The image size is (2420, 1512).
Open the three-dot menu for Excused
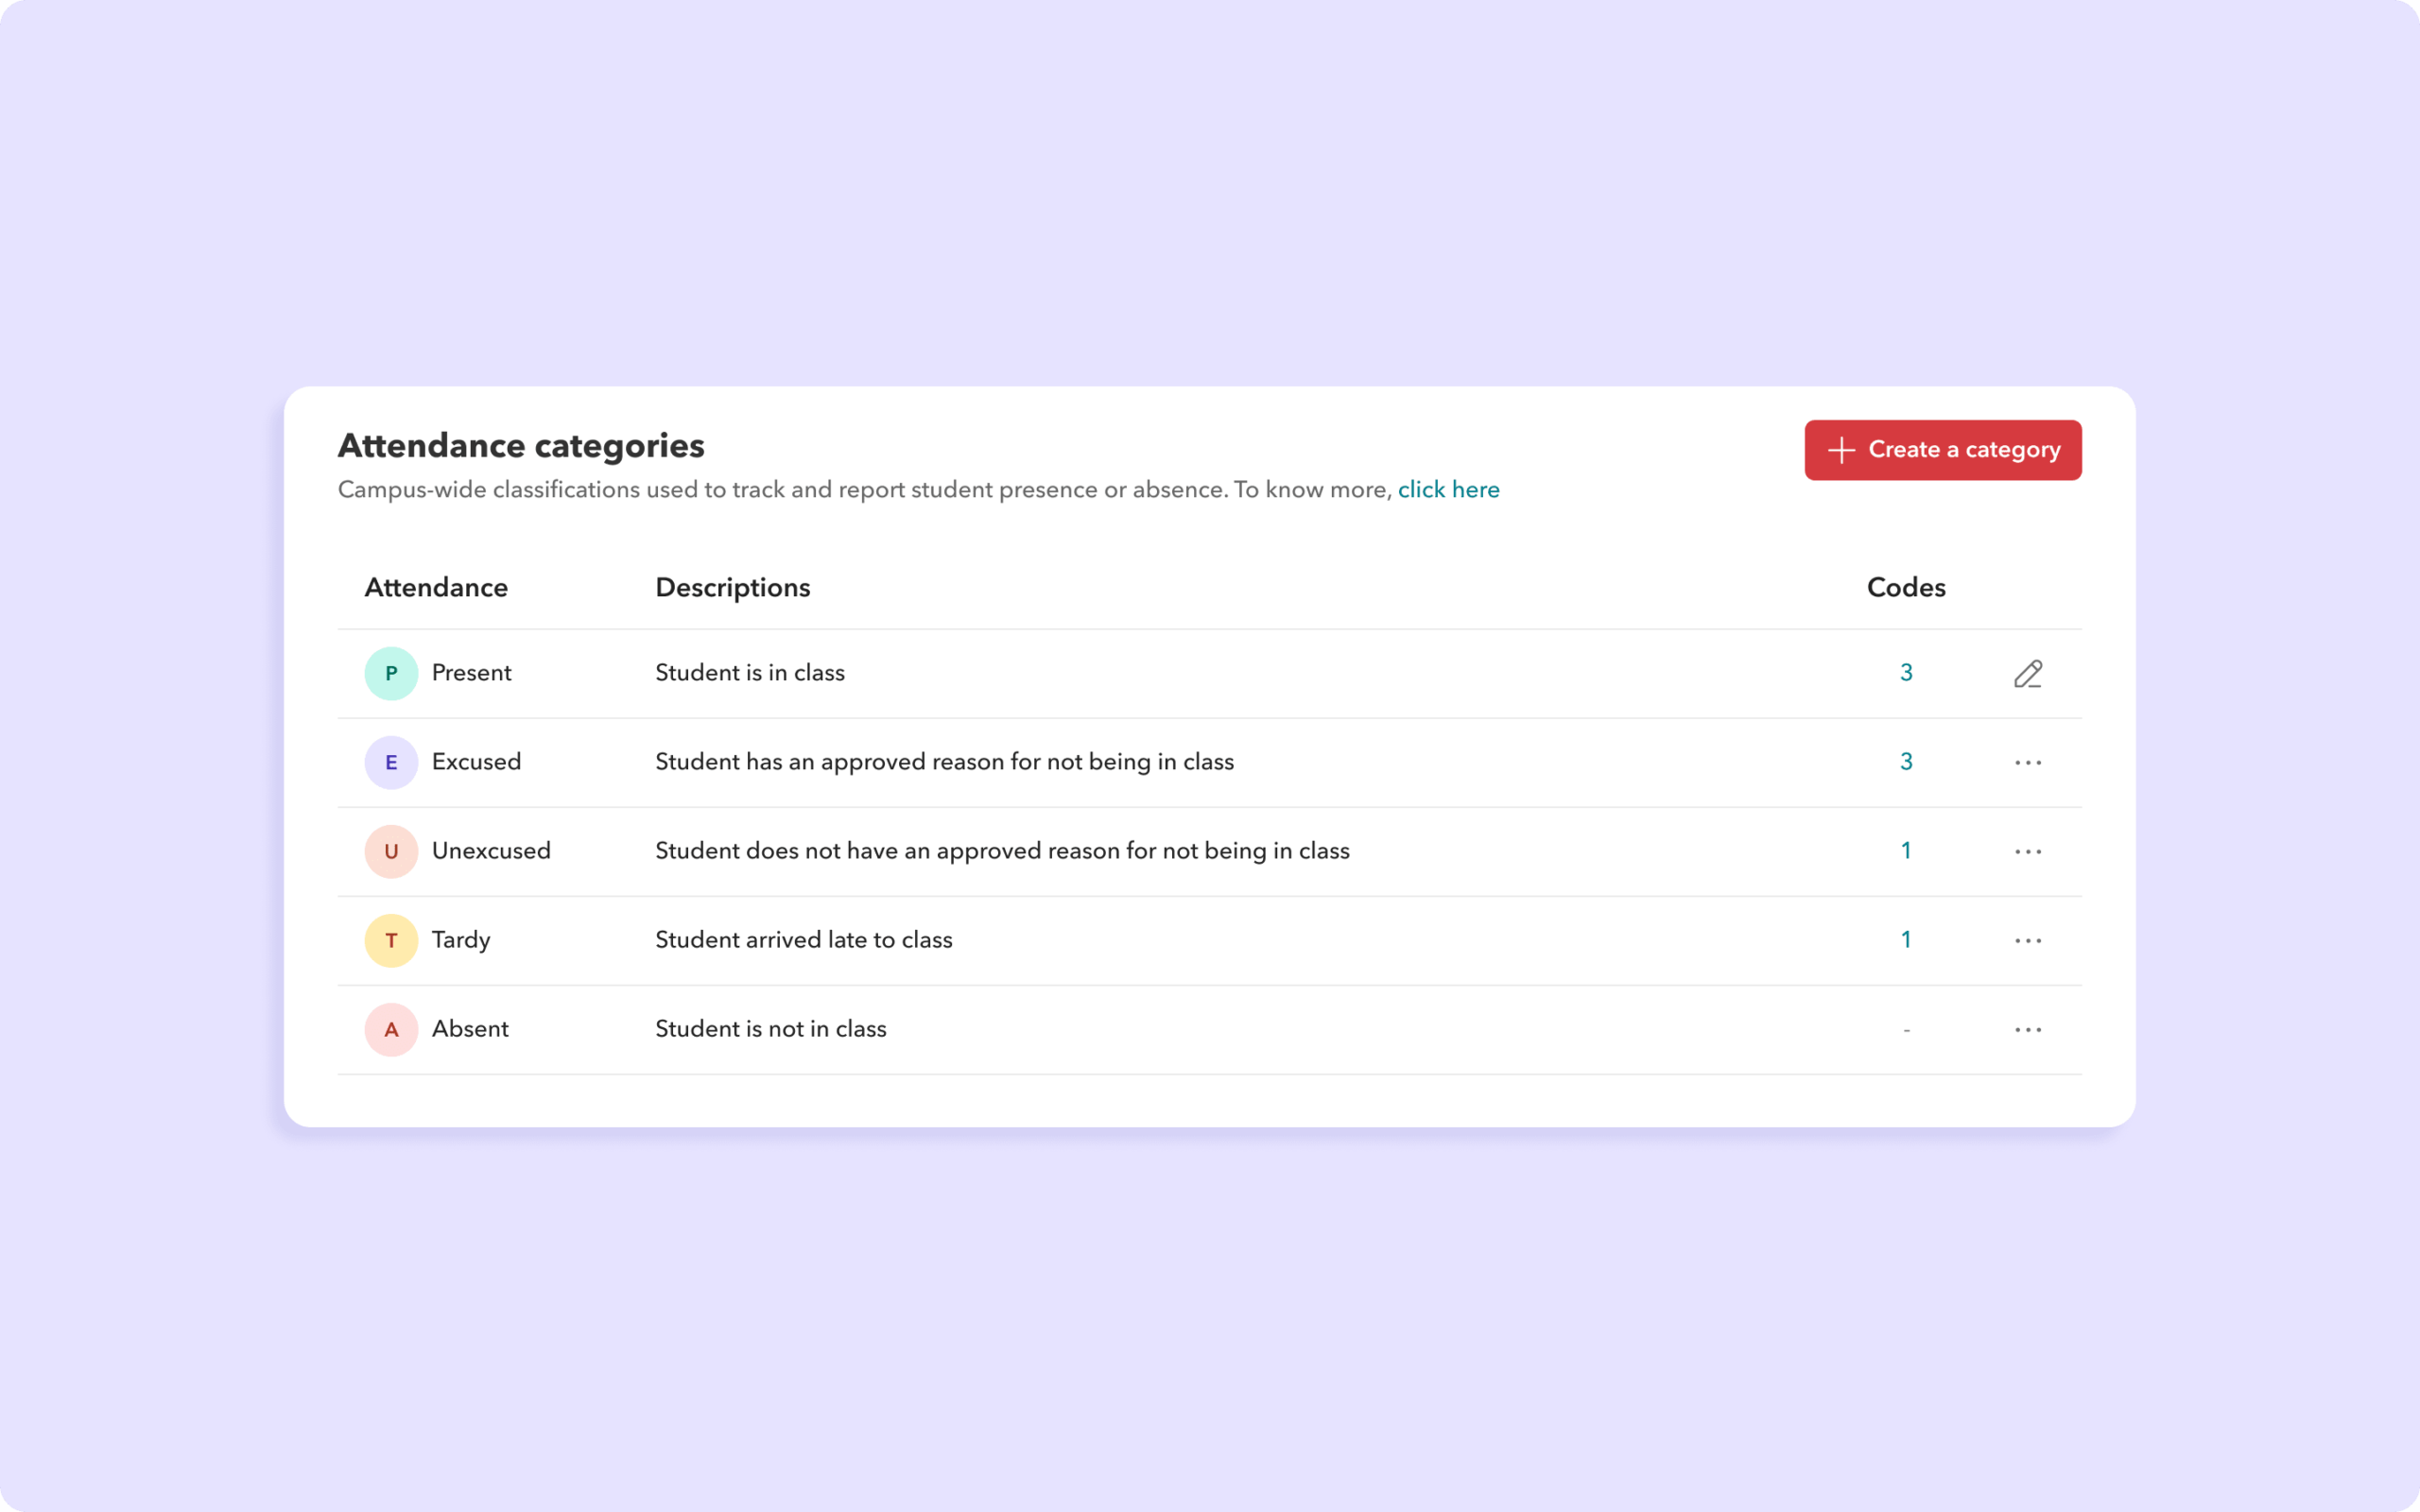pyautogui.click(x=2028, y=762)
